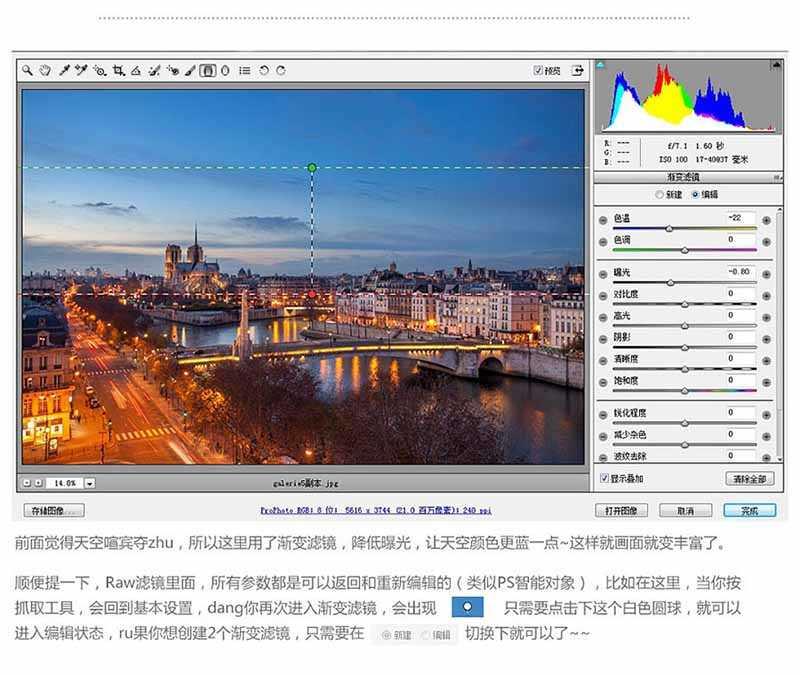Pick the White Balance eyedropper tool

point(63,71)
